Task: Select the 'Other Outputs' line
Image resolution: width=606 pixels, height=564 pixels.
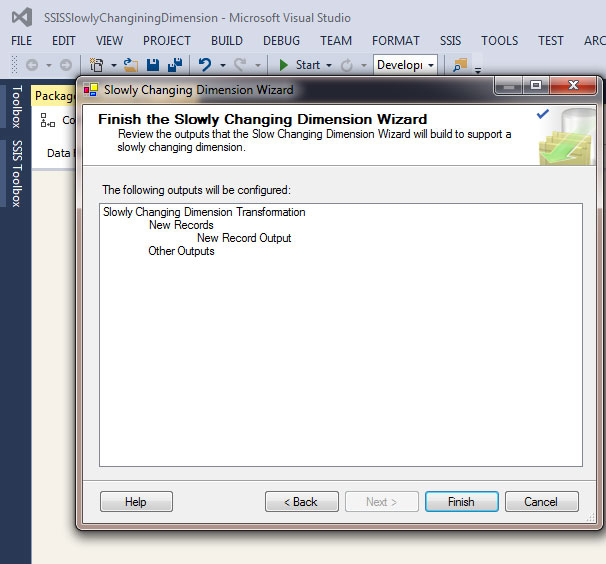Action: point(181,251)
